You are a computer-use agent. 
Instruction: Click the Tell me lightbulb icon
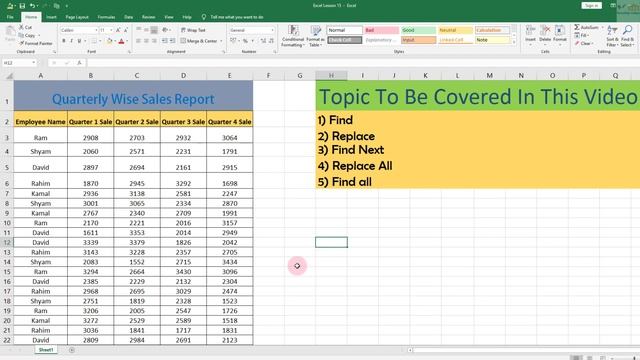[x=204, y=17]
